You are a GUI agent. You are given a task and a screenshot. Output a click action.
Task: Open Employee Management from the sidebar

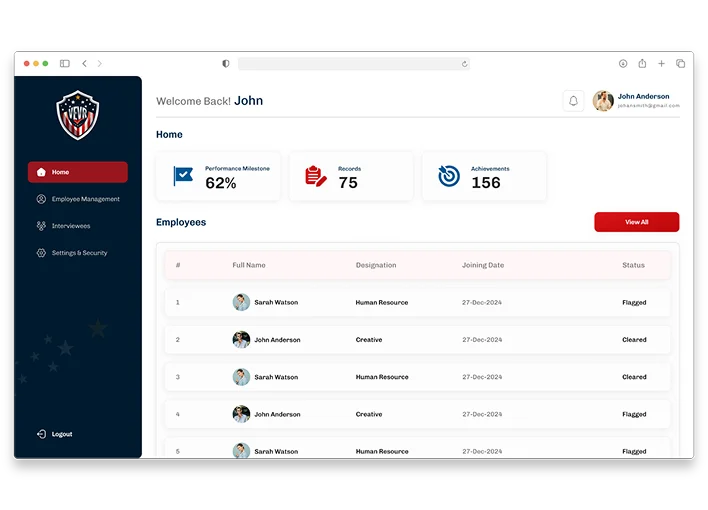pos(85,199)
